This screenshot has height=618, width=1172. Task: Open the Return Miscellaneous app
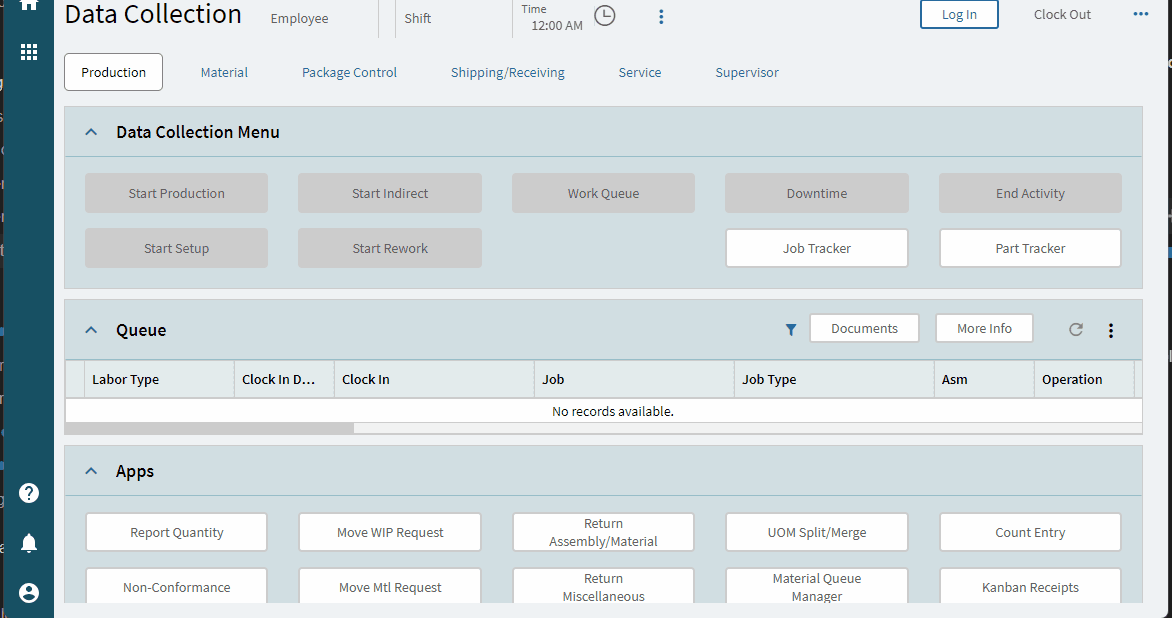(x=603, y=586)
